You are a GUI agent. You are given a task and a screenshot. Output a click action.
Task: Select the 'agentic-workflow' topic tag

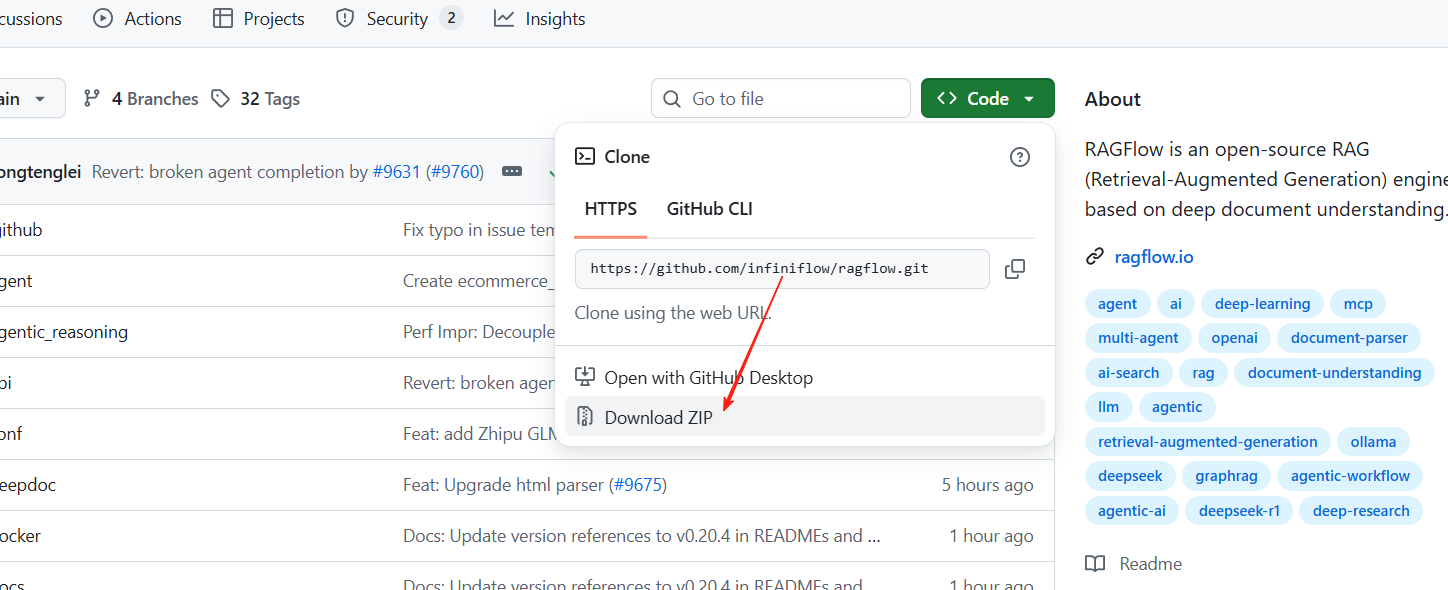[x=1350, y=476]
